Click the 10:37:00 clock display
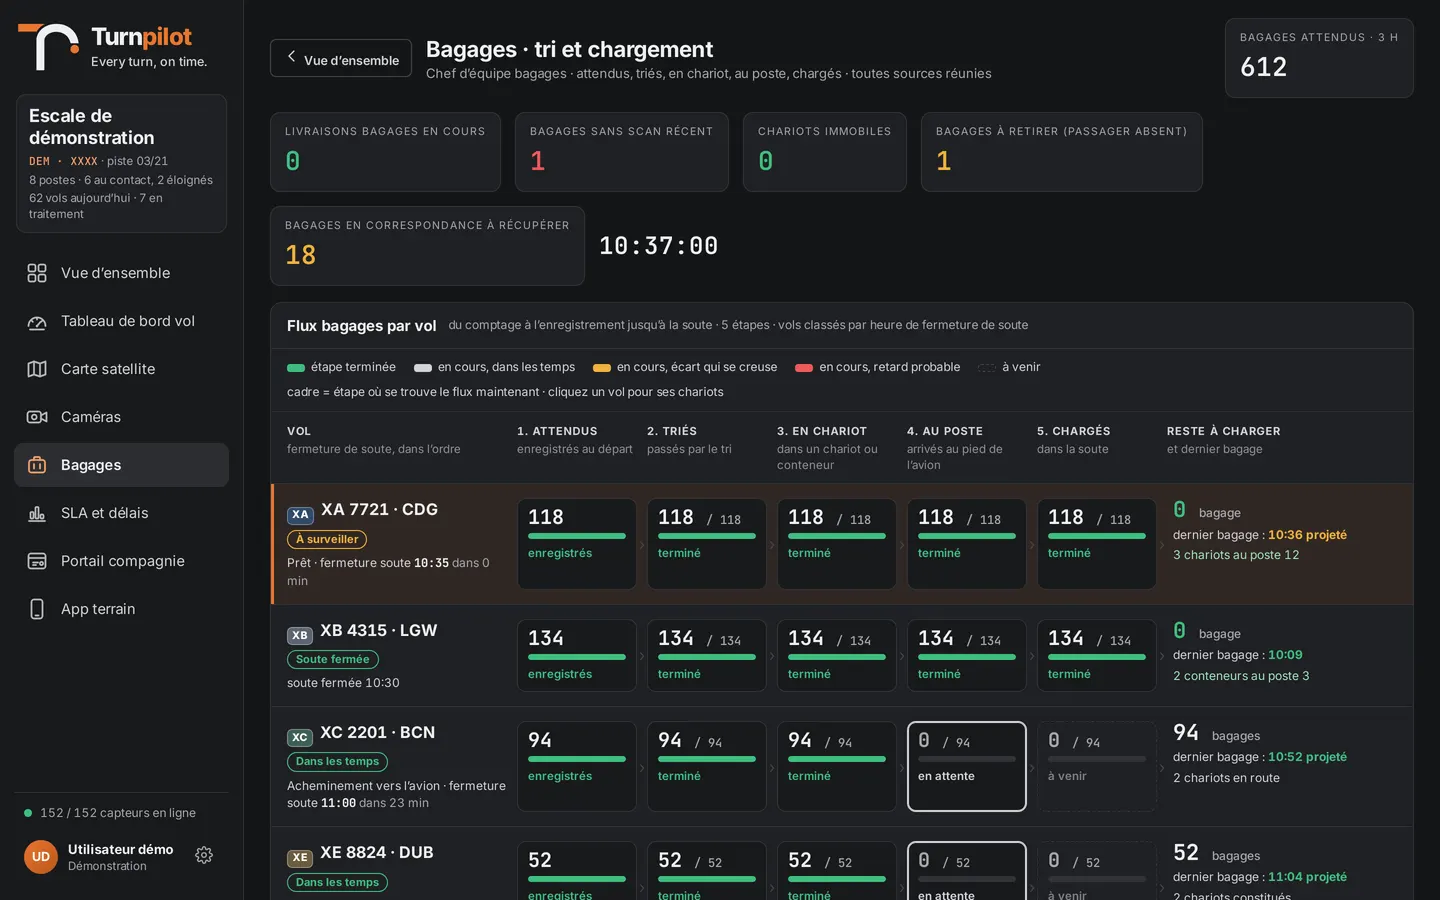This screenshot has height=900, width=1440. pyautogui.click(x=658, y=246)
